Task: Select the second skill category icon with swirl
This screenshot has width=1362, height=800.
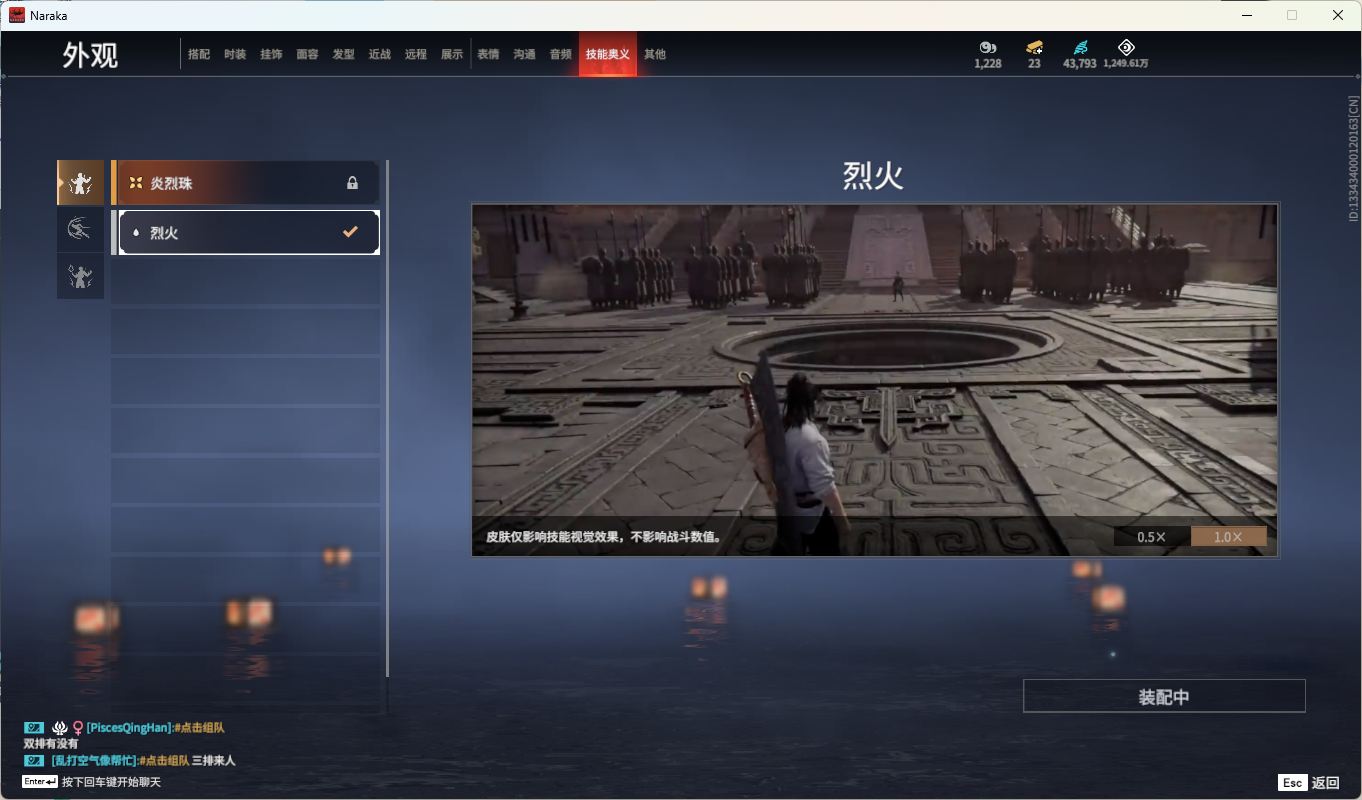Action: click(x=81, y=230)
